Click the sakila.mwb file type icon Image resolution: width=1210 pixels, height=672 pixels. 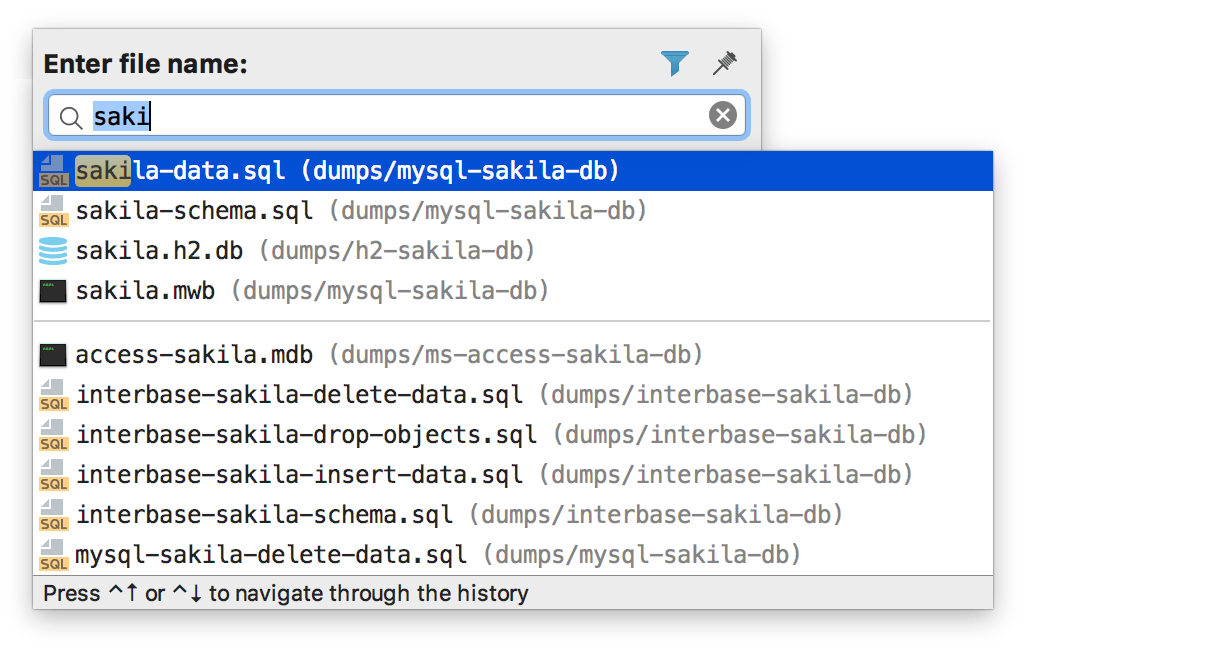[53, 291]
